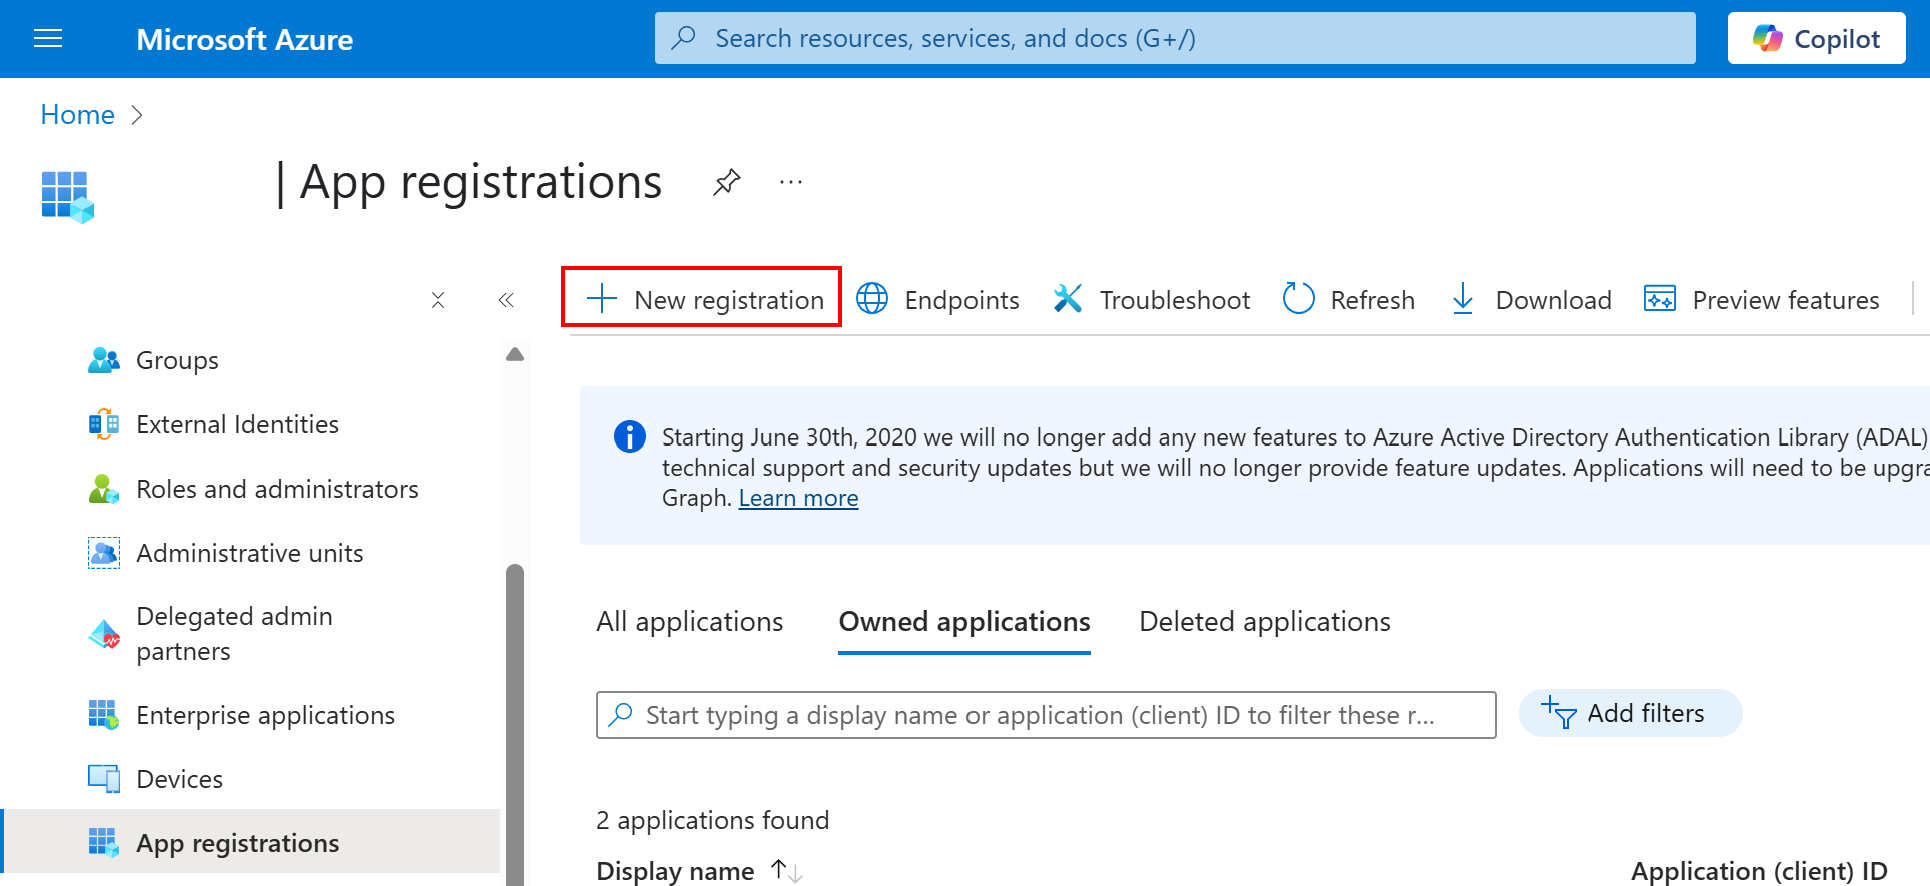Download the applications list
The width and height of the screenshot is (1930, 886).
pyautogui.click(x=1531, y=299)
